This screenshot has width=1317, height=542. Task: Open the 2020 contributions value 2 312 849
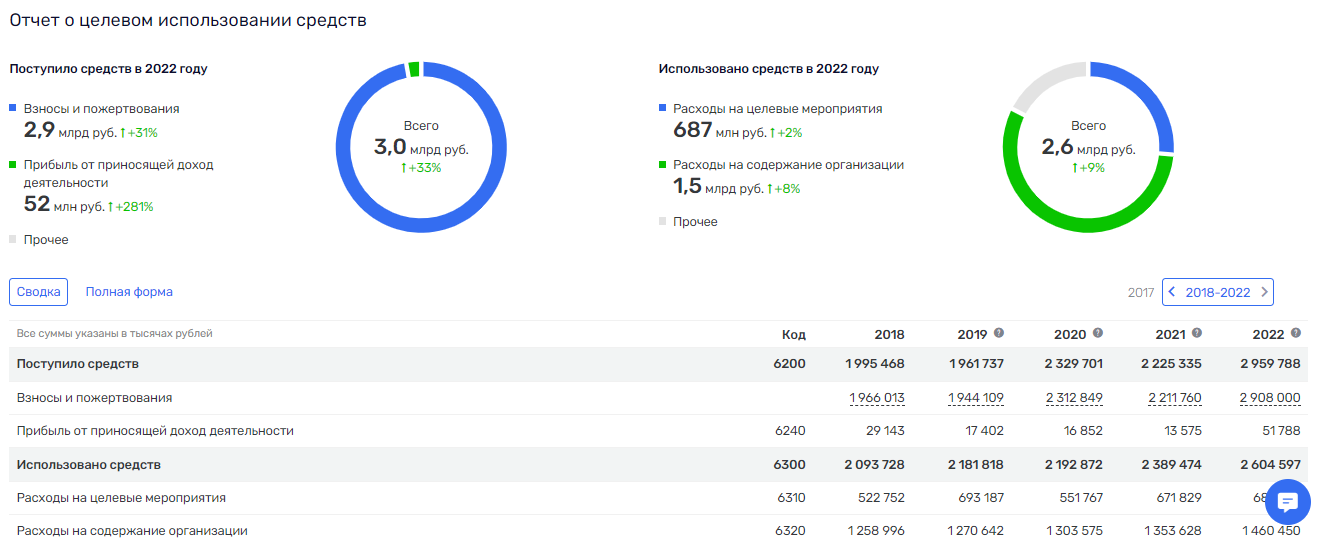[1074, 398]
